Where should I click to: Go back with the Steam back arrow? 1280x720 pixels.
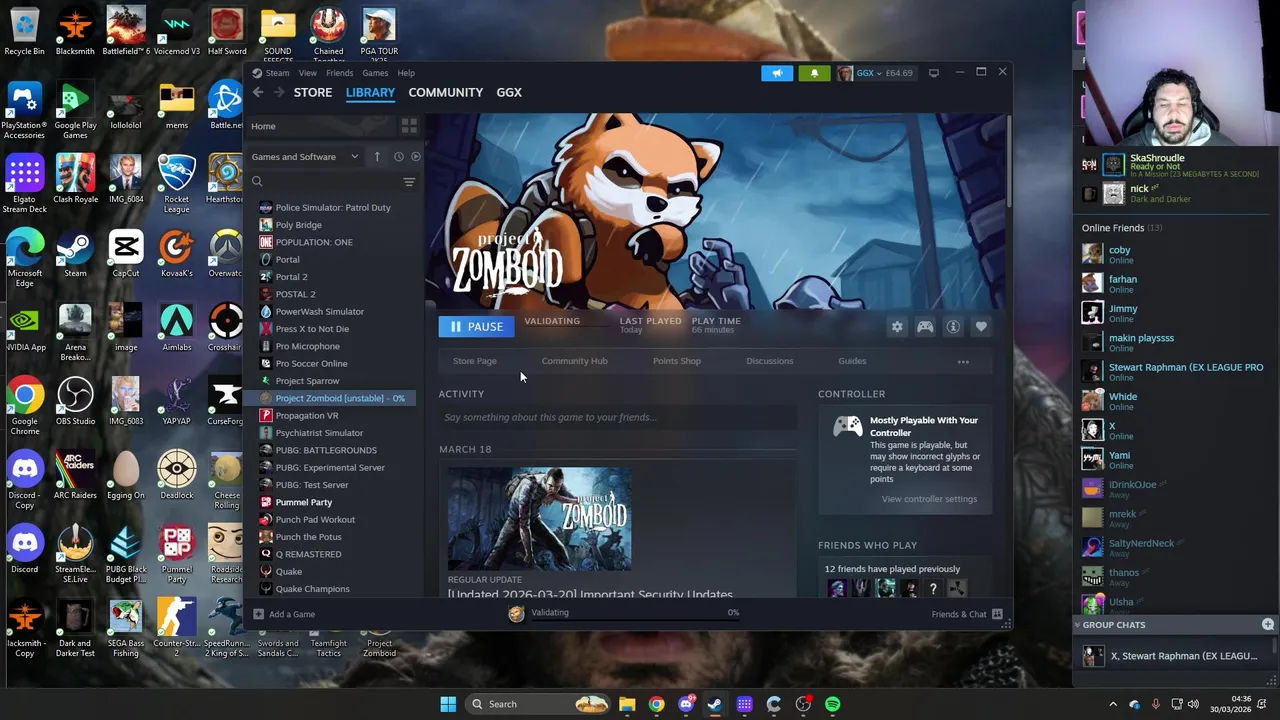pos(258,92)
